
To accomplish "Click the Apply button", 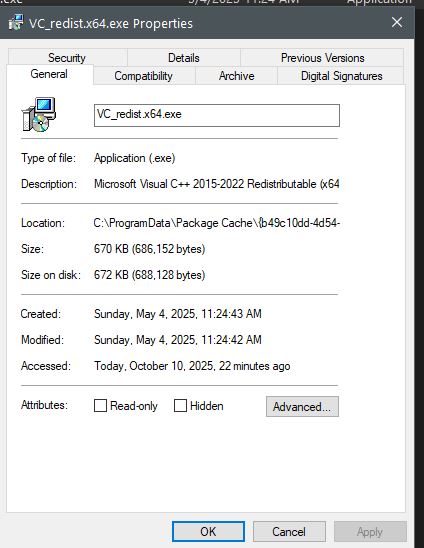I will point(370,532).
